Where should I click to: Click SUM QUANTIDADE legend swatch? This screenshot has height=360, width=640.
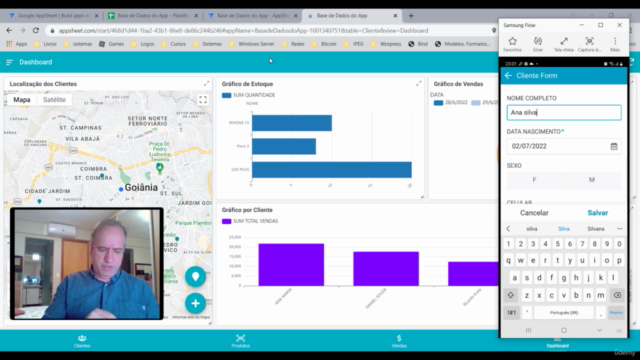tap(227, 95)
